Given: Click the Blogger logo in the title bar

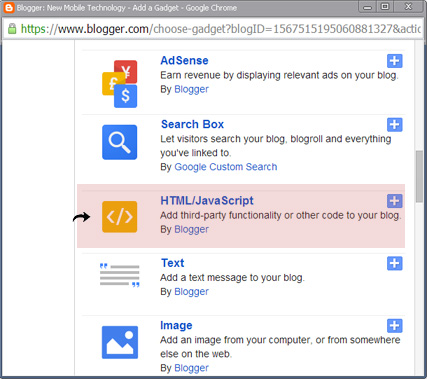Looking at the screenshot, I should pos(8,8).
